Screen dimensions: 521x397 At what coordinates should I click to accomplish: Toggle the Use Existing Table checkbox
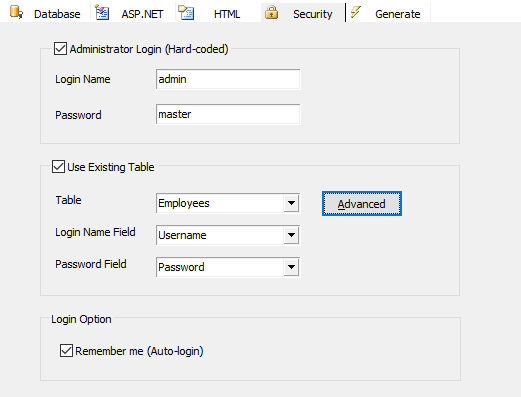click(58, 167)
